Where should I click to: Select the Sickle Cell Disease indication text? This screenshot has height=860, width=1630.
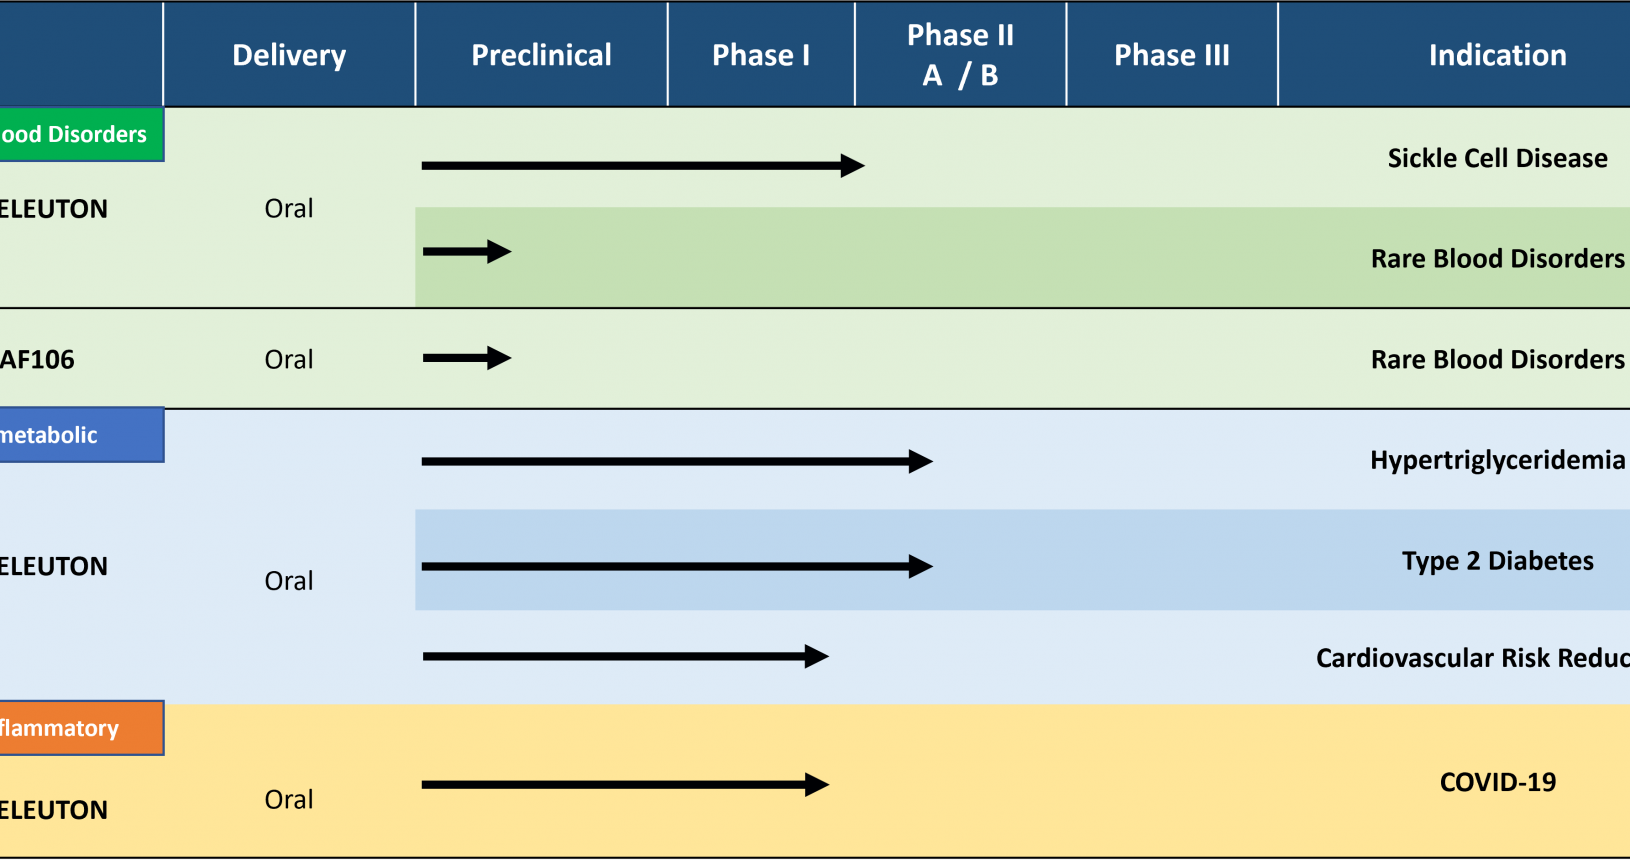[1497, 158]
